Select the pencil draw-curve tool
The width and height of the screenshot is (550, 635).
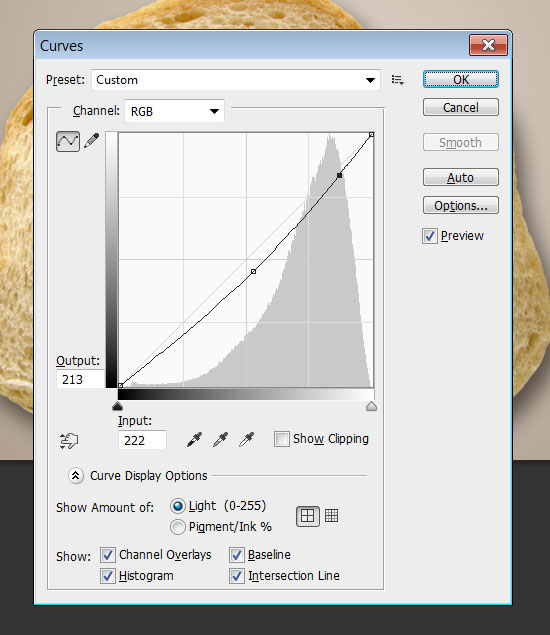(x=92, y=141)
